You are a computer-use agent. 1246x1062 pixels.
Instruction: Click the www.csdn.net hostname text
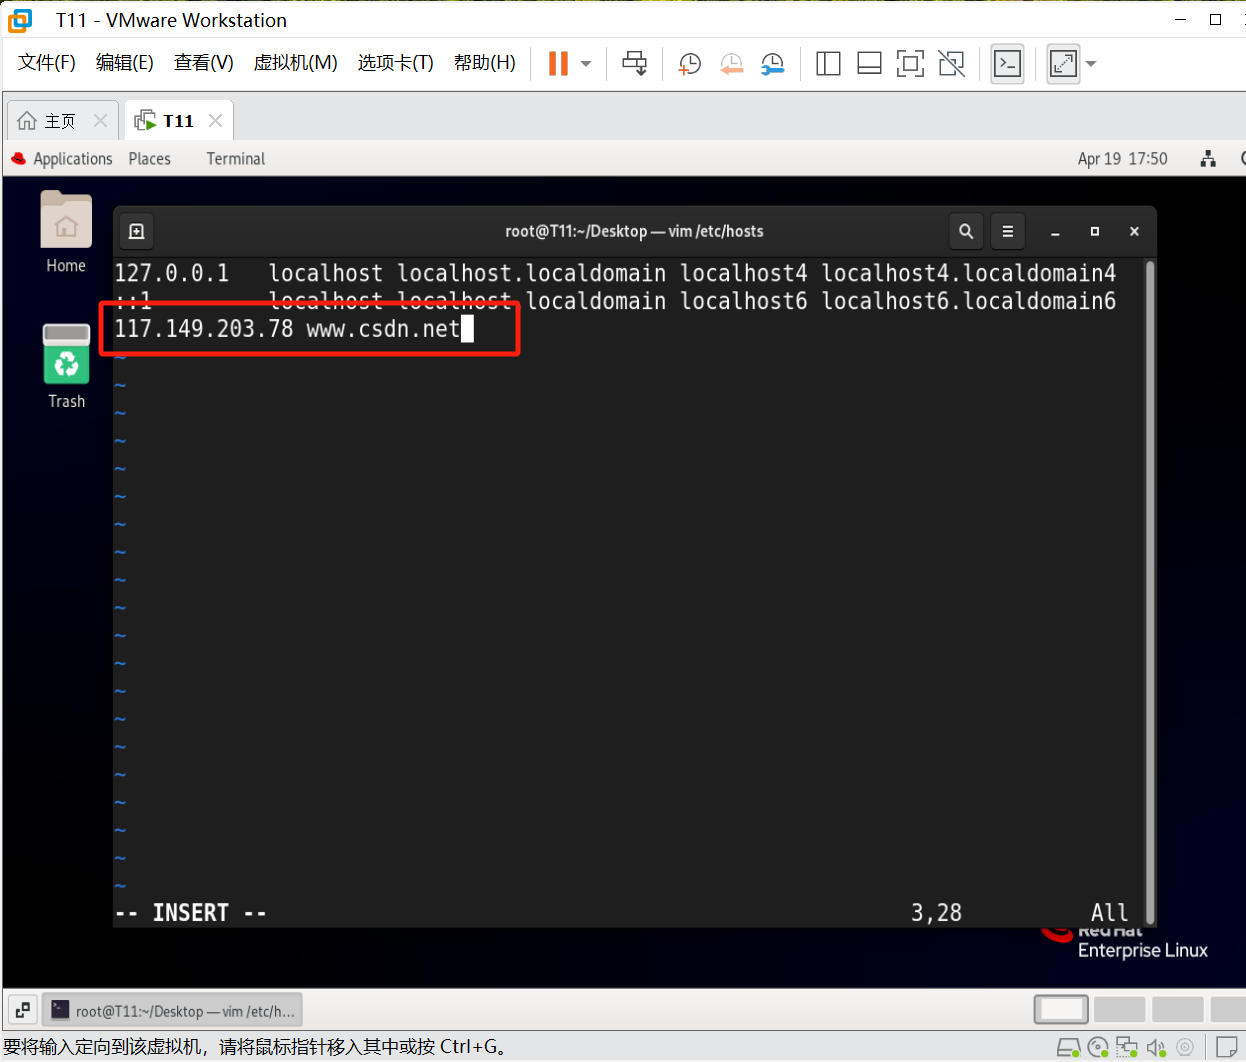383,329
